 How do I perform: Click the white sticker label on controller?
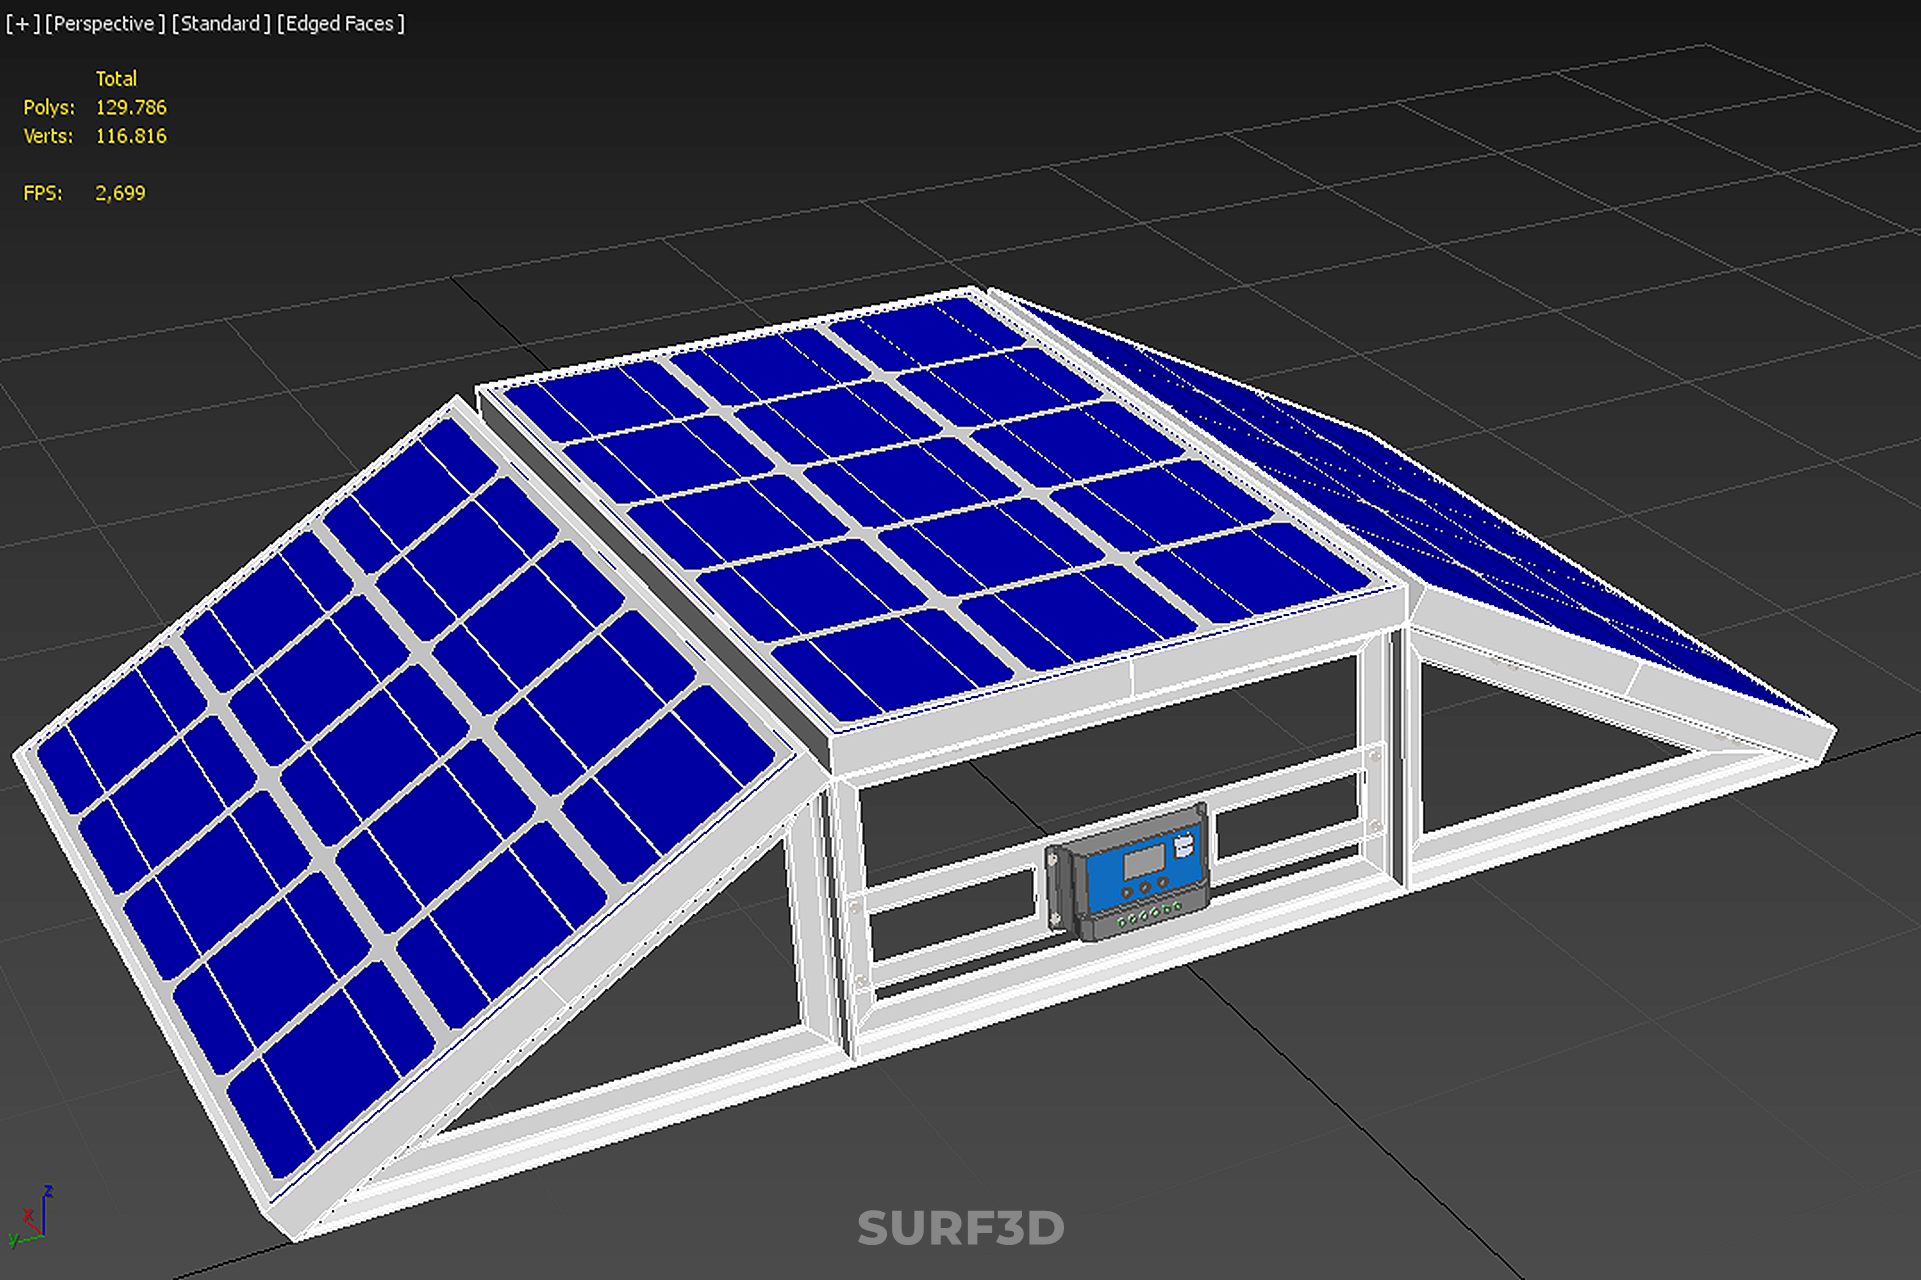point(1183,847)
